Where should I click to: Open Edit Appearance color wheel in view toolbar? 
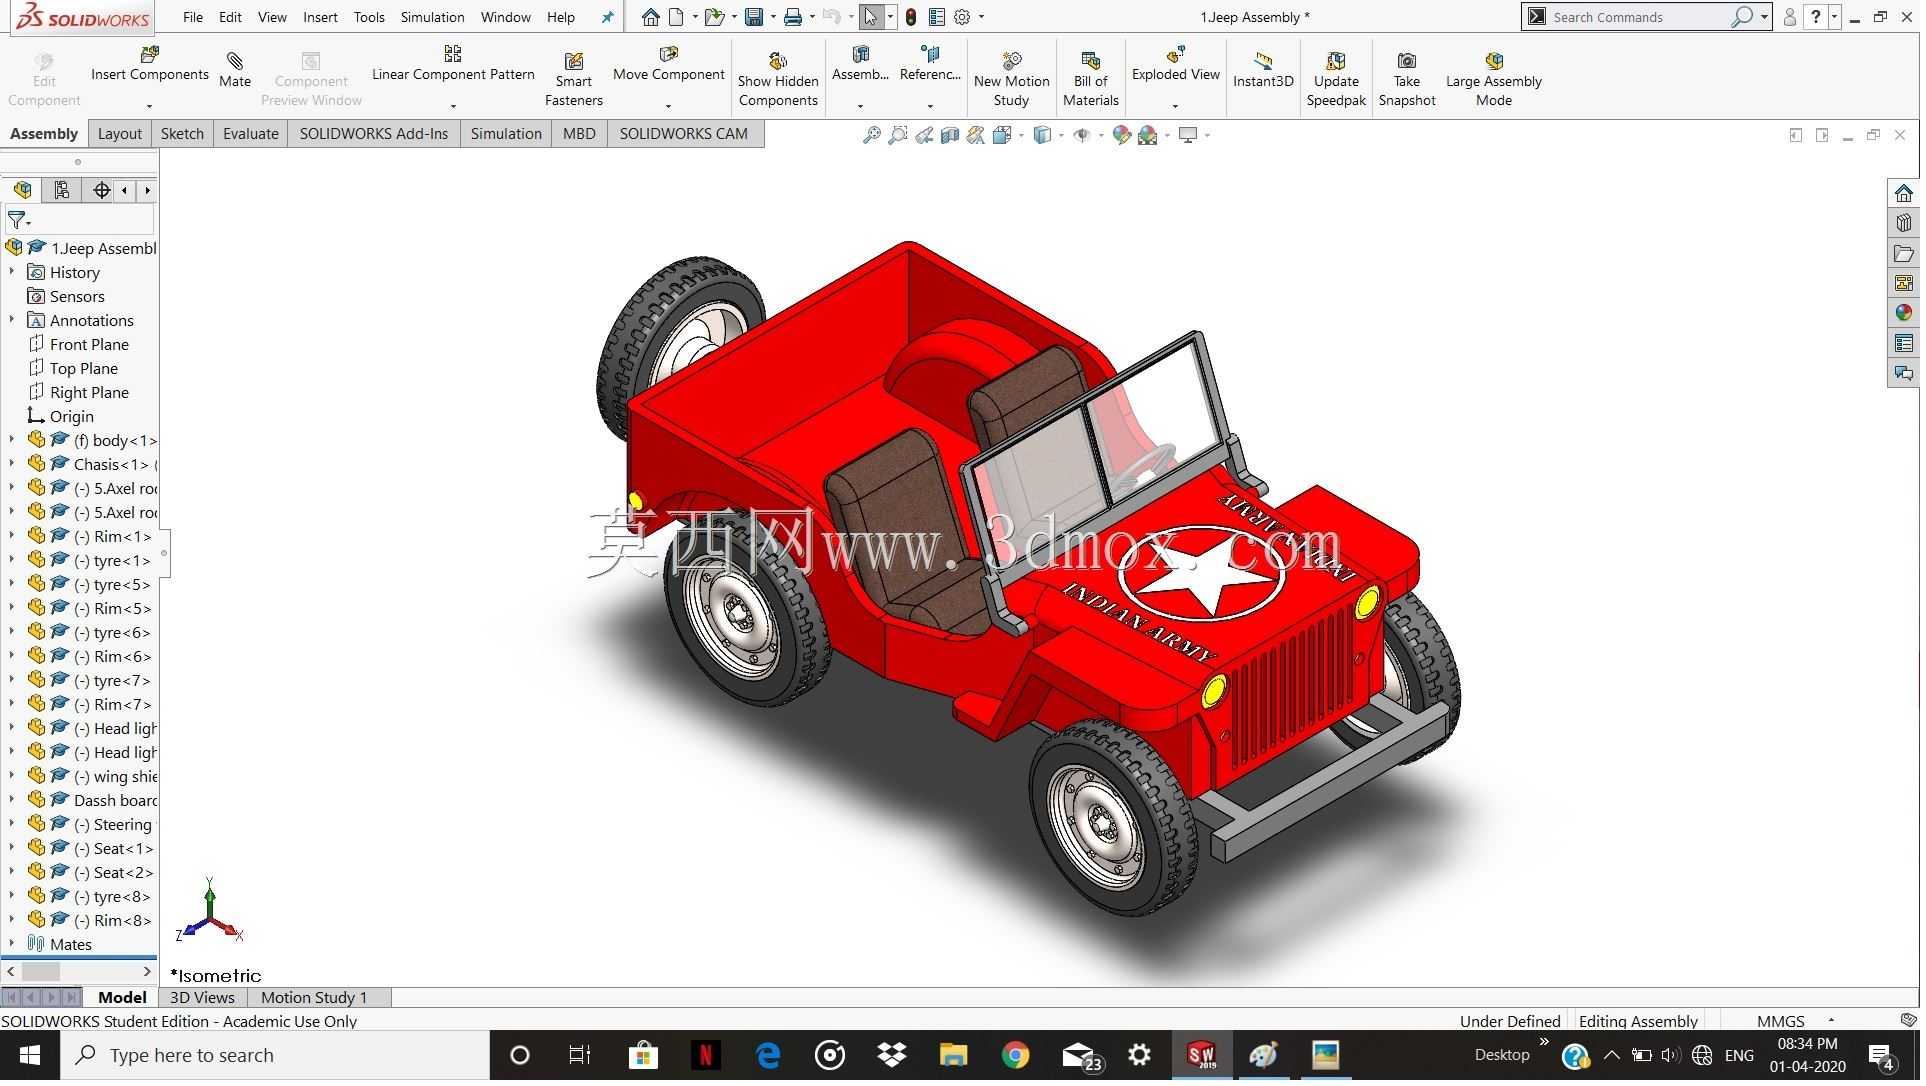point(1122,135)
